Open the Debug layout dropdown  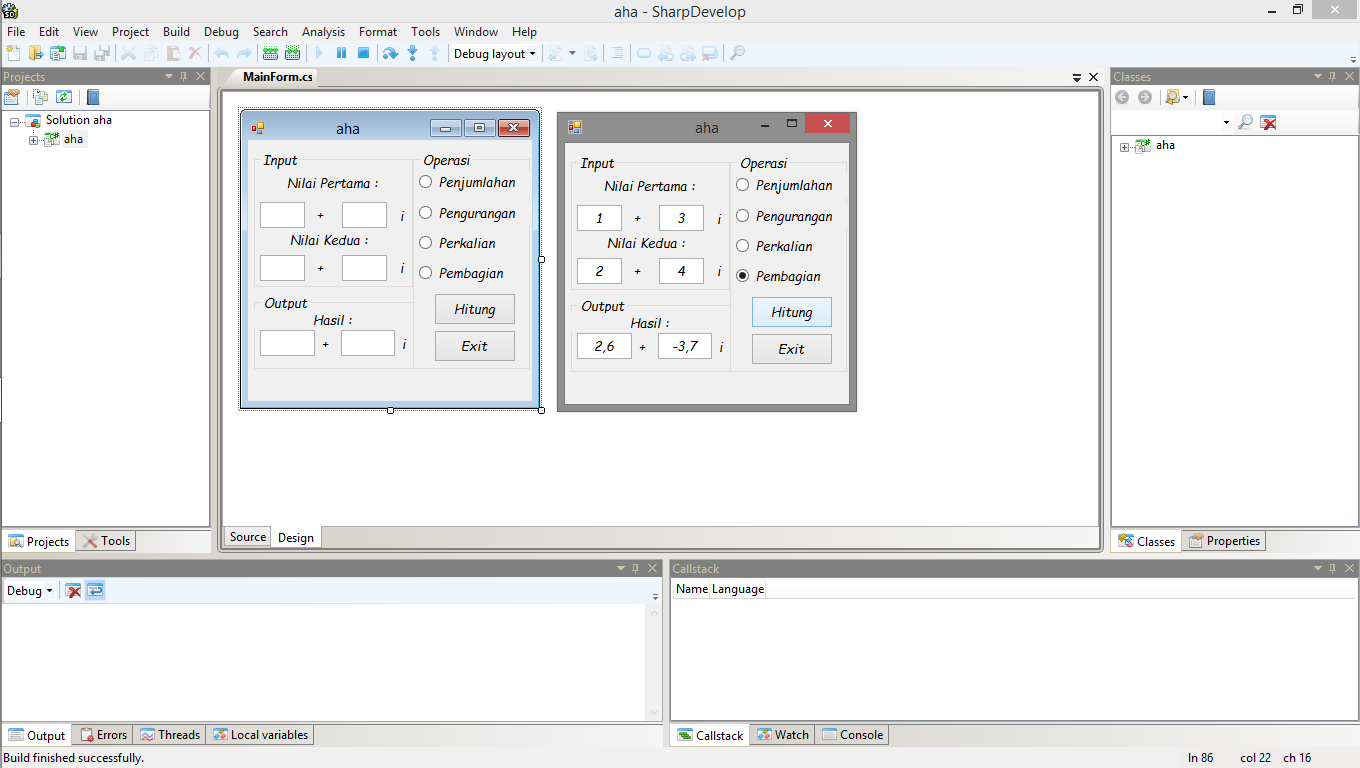[494, 53]
